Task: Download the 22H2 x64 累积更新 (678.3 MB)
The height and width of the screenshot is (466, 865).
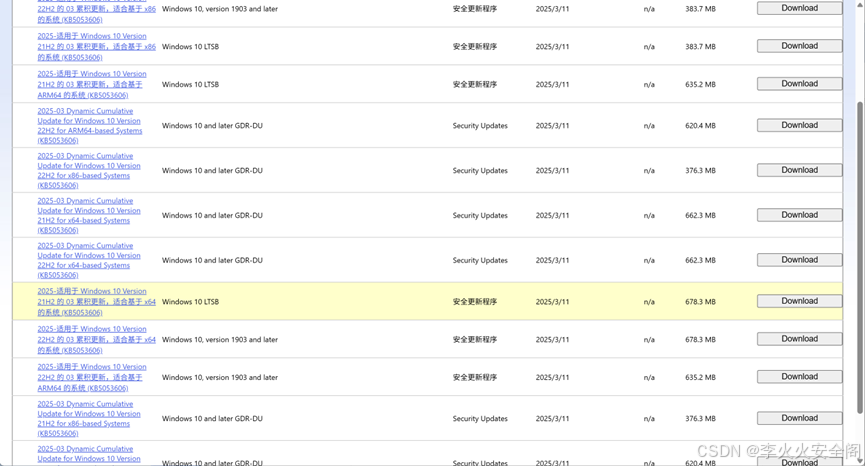Action: [799, 339]
